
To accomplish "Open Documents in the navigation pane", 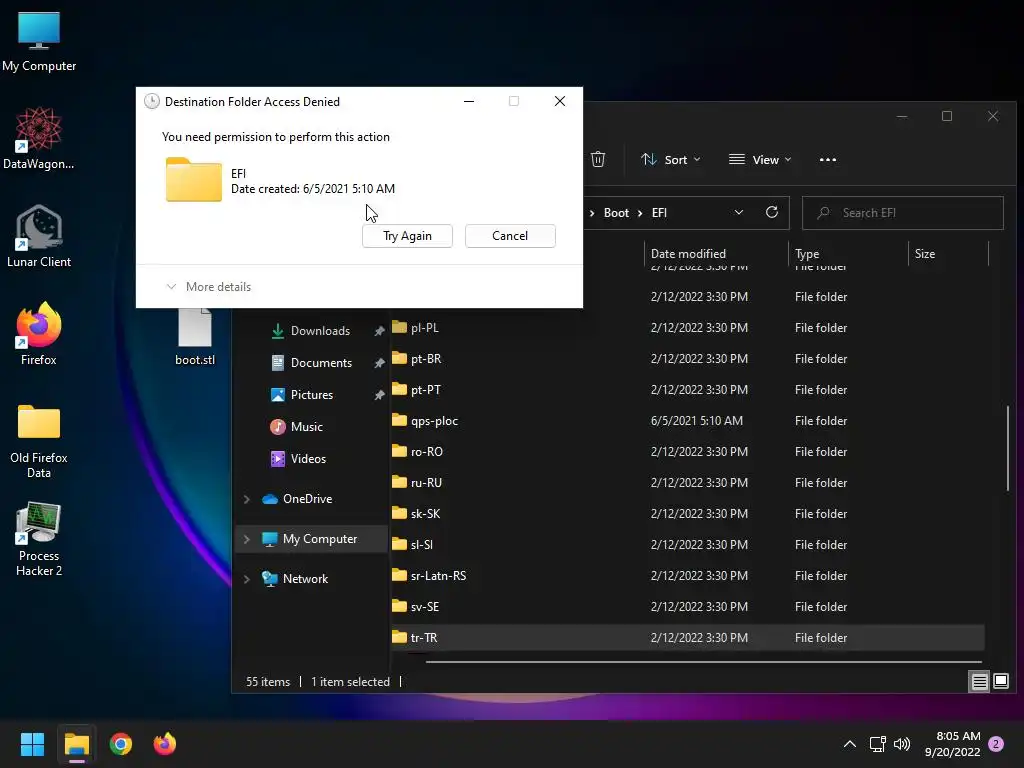I will pyautogui.click(x=321, y=363).
